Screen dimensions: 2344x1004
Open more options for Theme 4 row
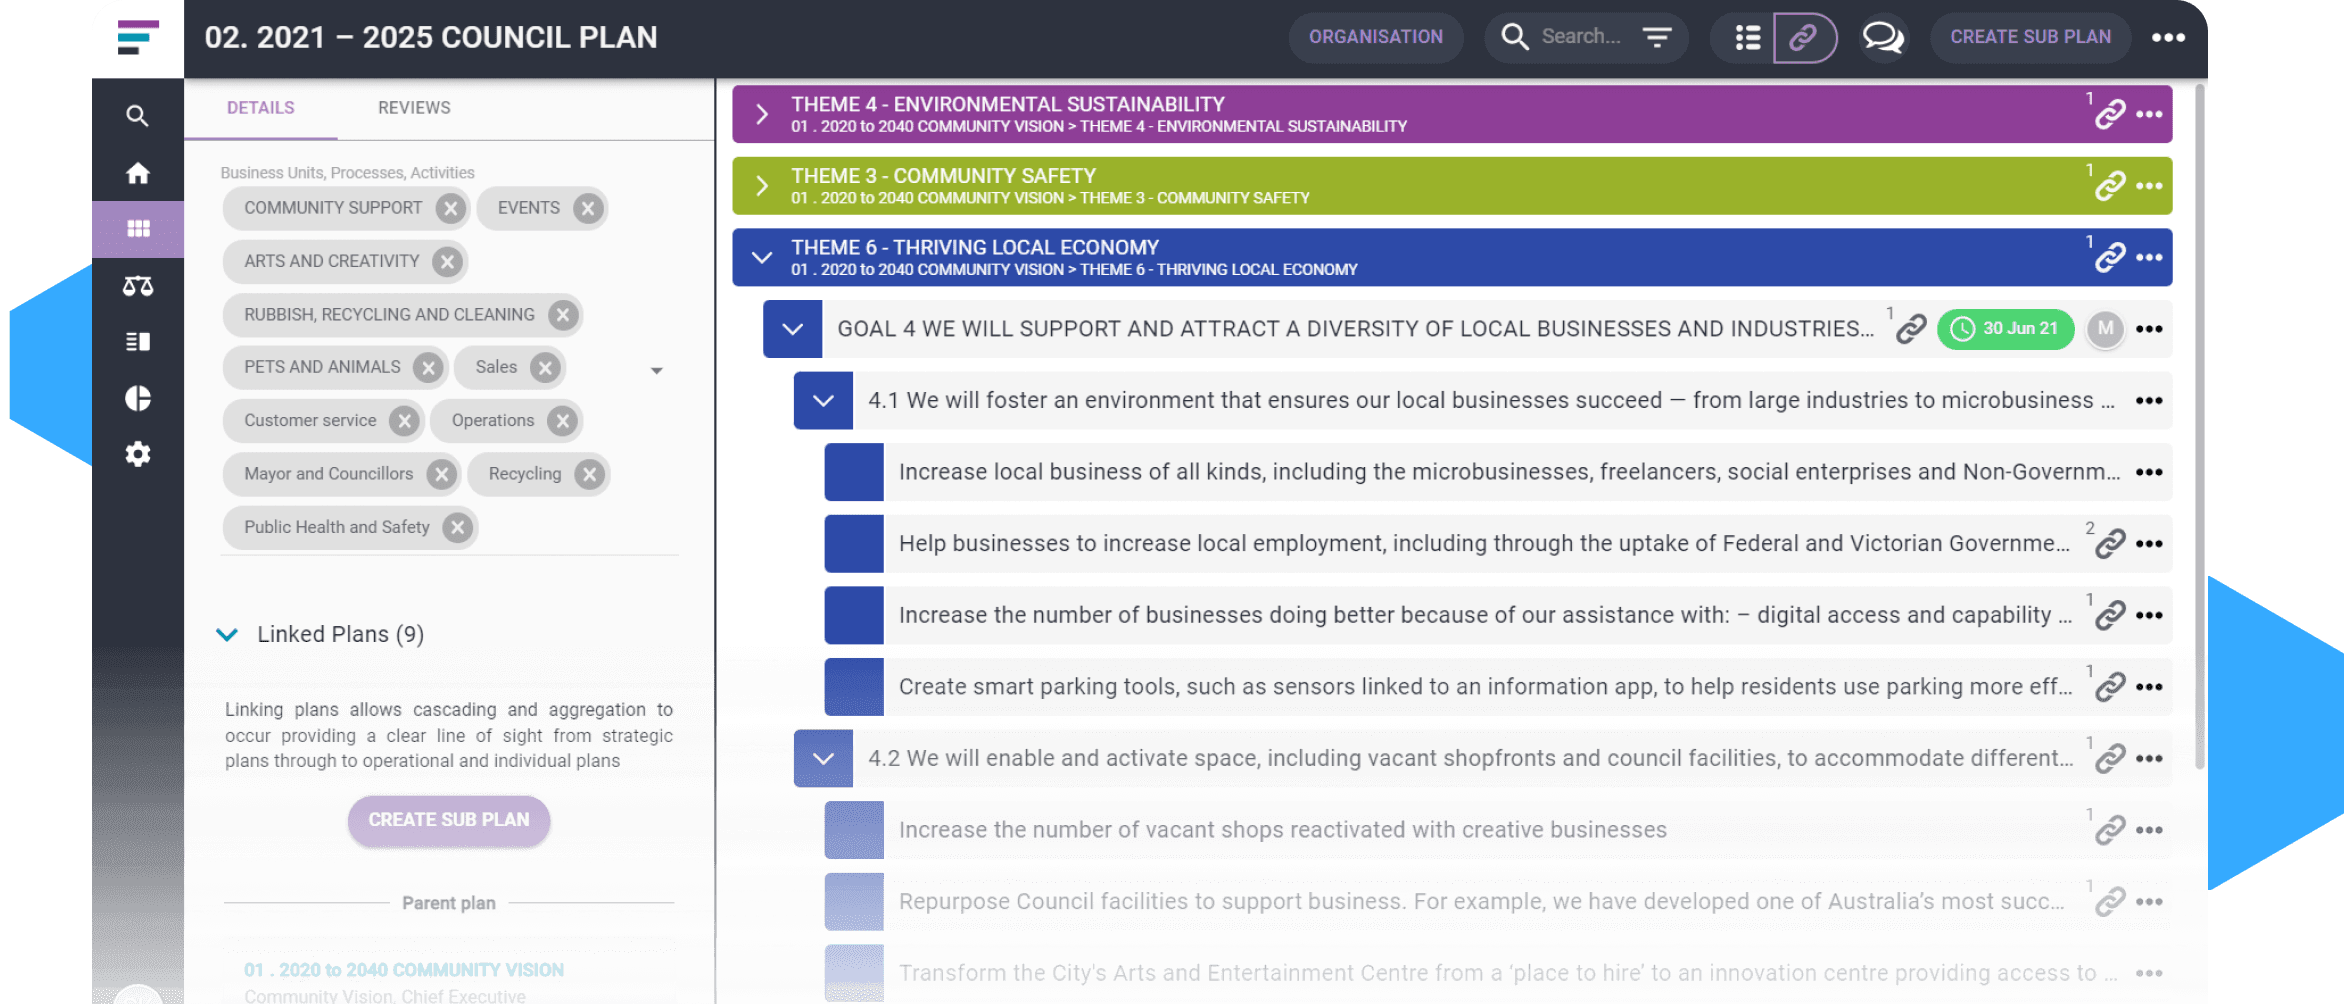2149,114
